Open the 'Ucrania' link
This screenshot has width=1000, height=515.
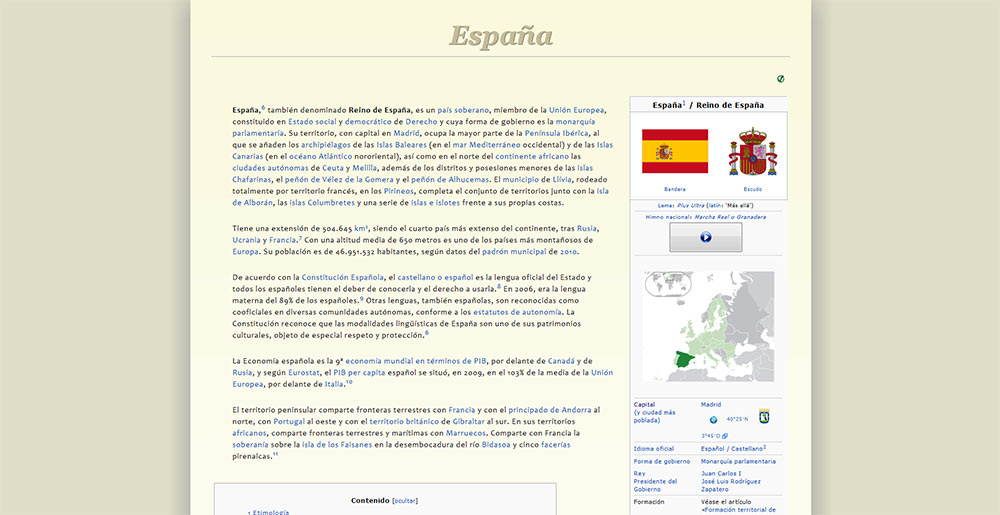(x=246, y=240)
